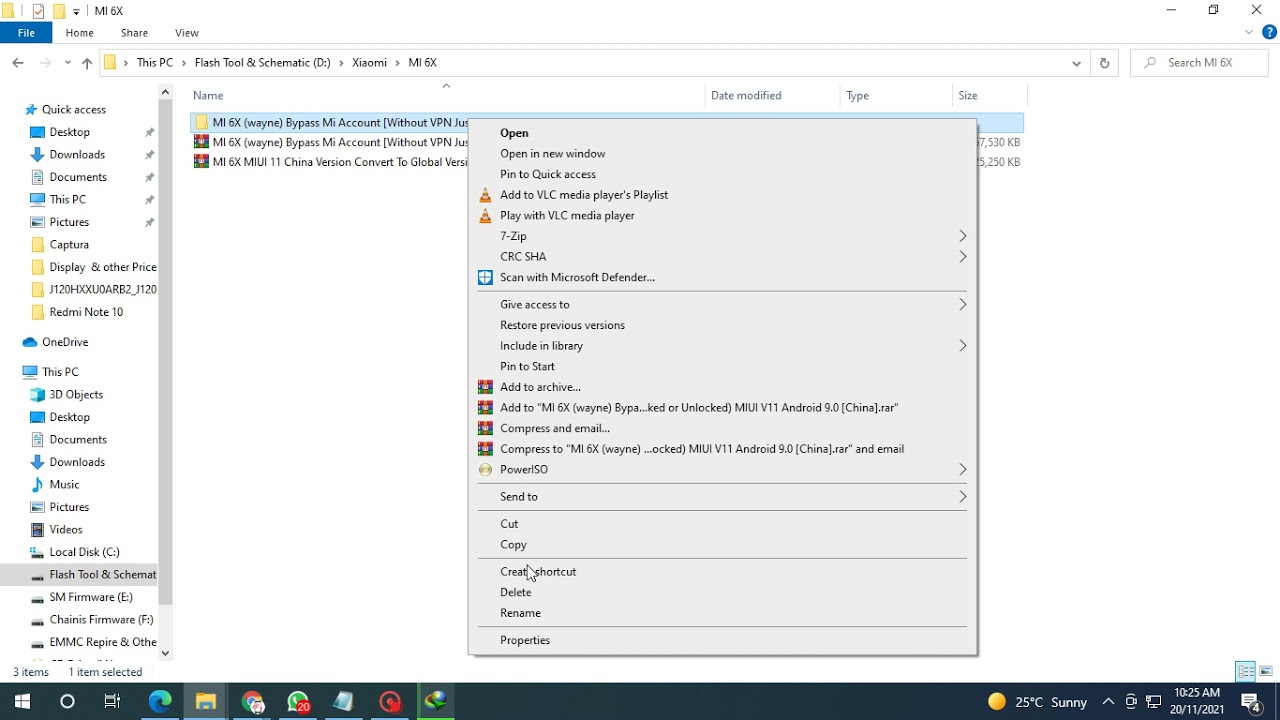Open Properties from the context menu

pos(525,640)
